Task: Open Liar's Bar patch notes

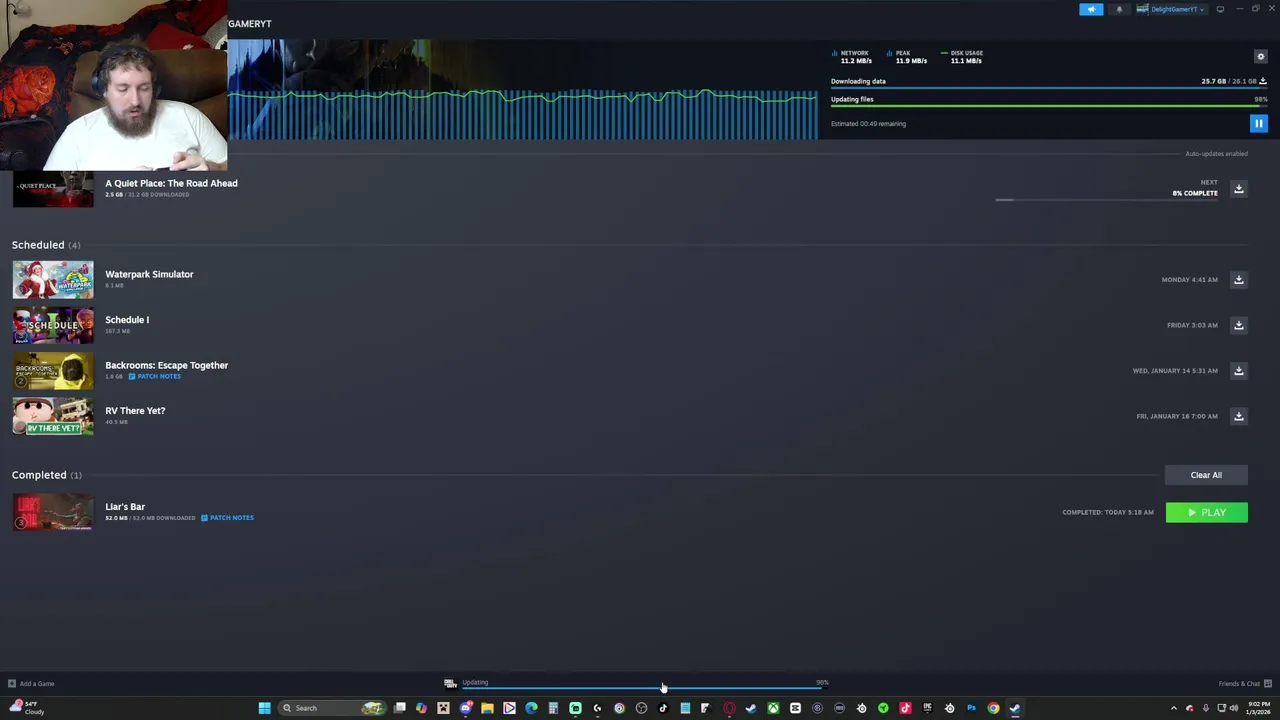Action: pyautogui.click(x=227, y=518)
